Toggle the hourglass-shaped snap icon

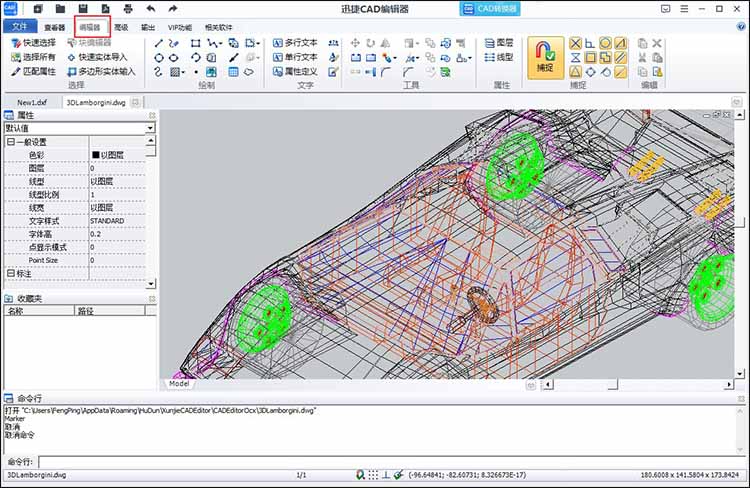pyautogui.click(x=575, y=58)
